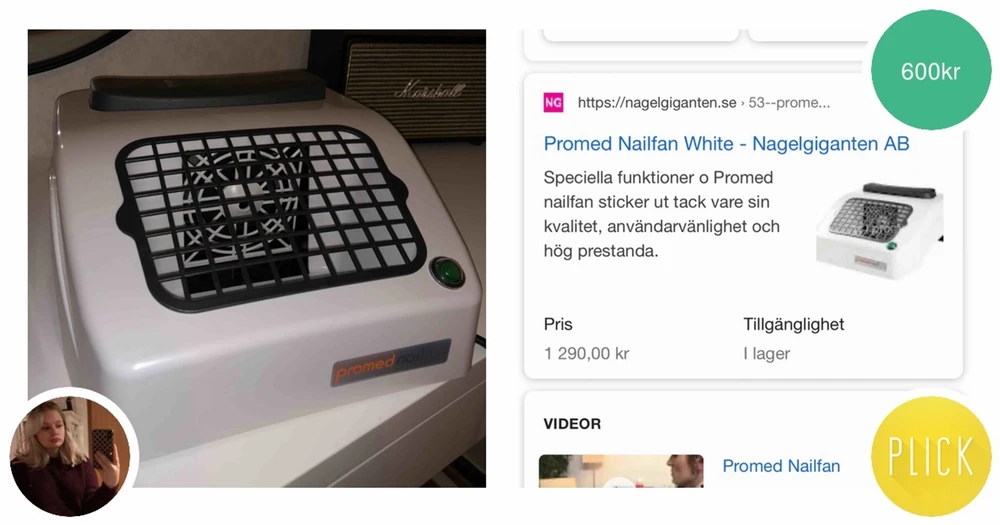Image resolution: width=1000 pixels, height=525 pixels.
Task: Click the 1 290,00 kr price value
Action: pyautogui.click(x=587, y=353)
